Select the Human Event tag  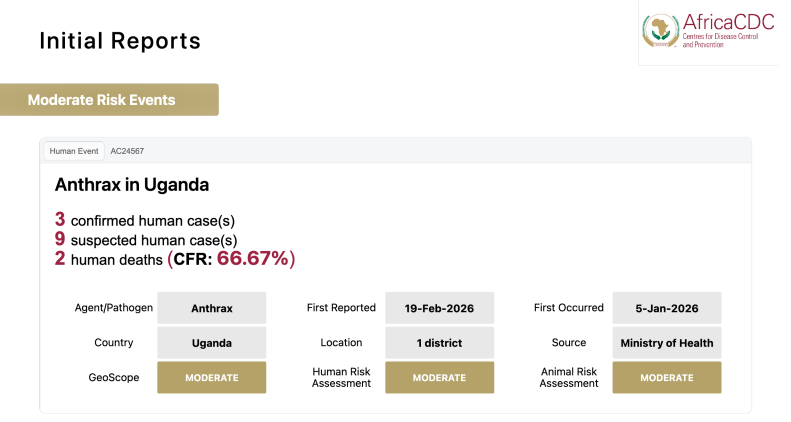74,151
